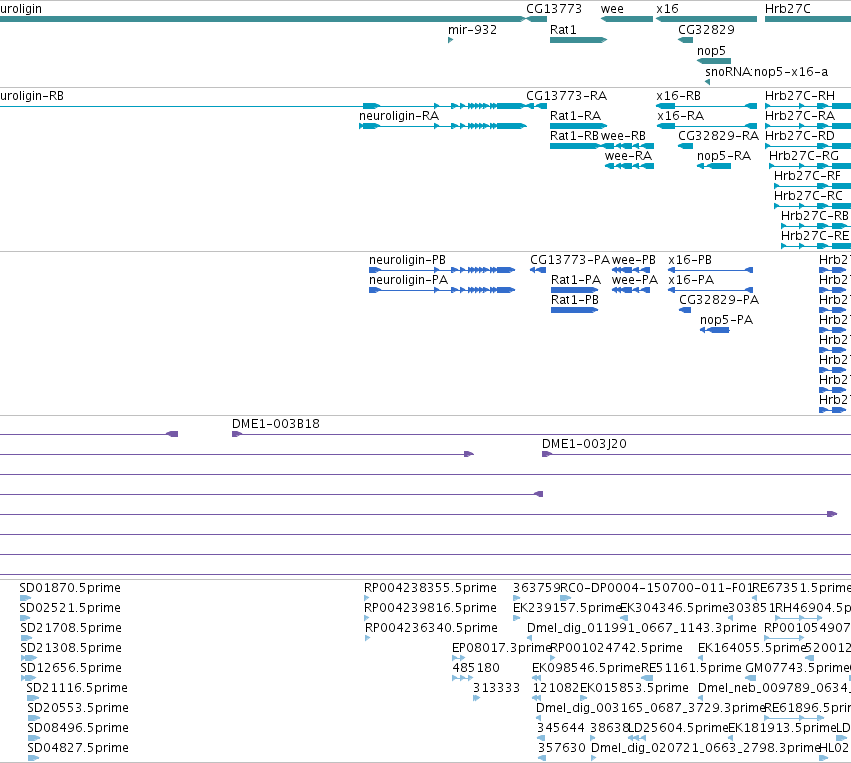Viewport: 851px width, 763px height.
Task: Select the x16-RA transcript
Action: pos(707,126)
